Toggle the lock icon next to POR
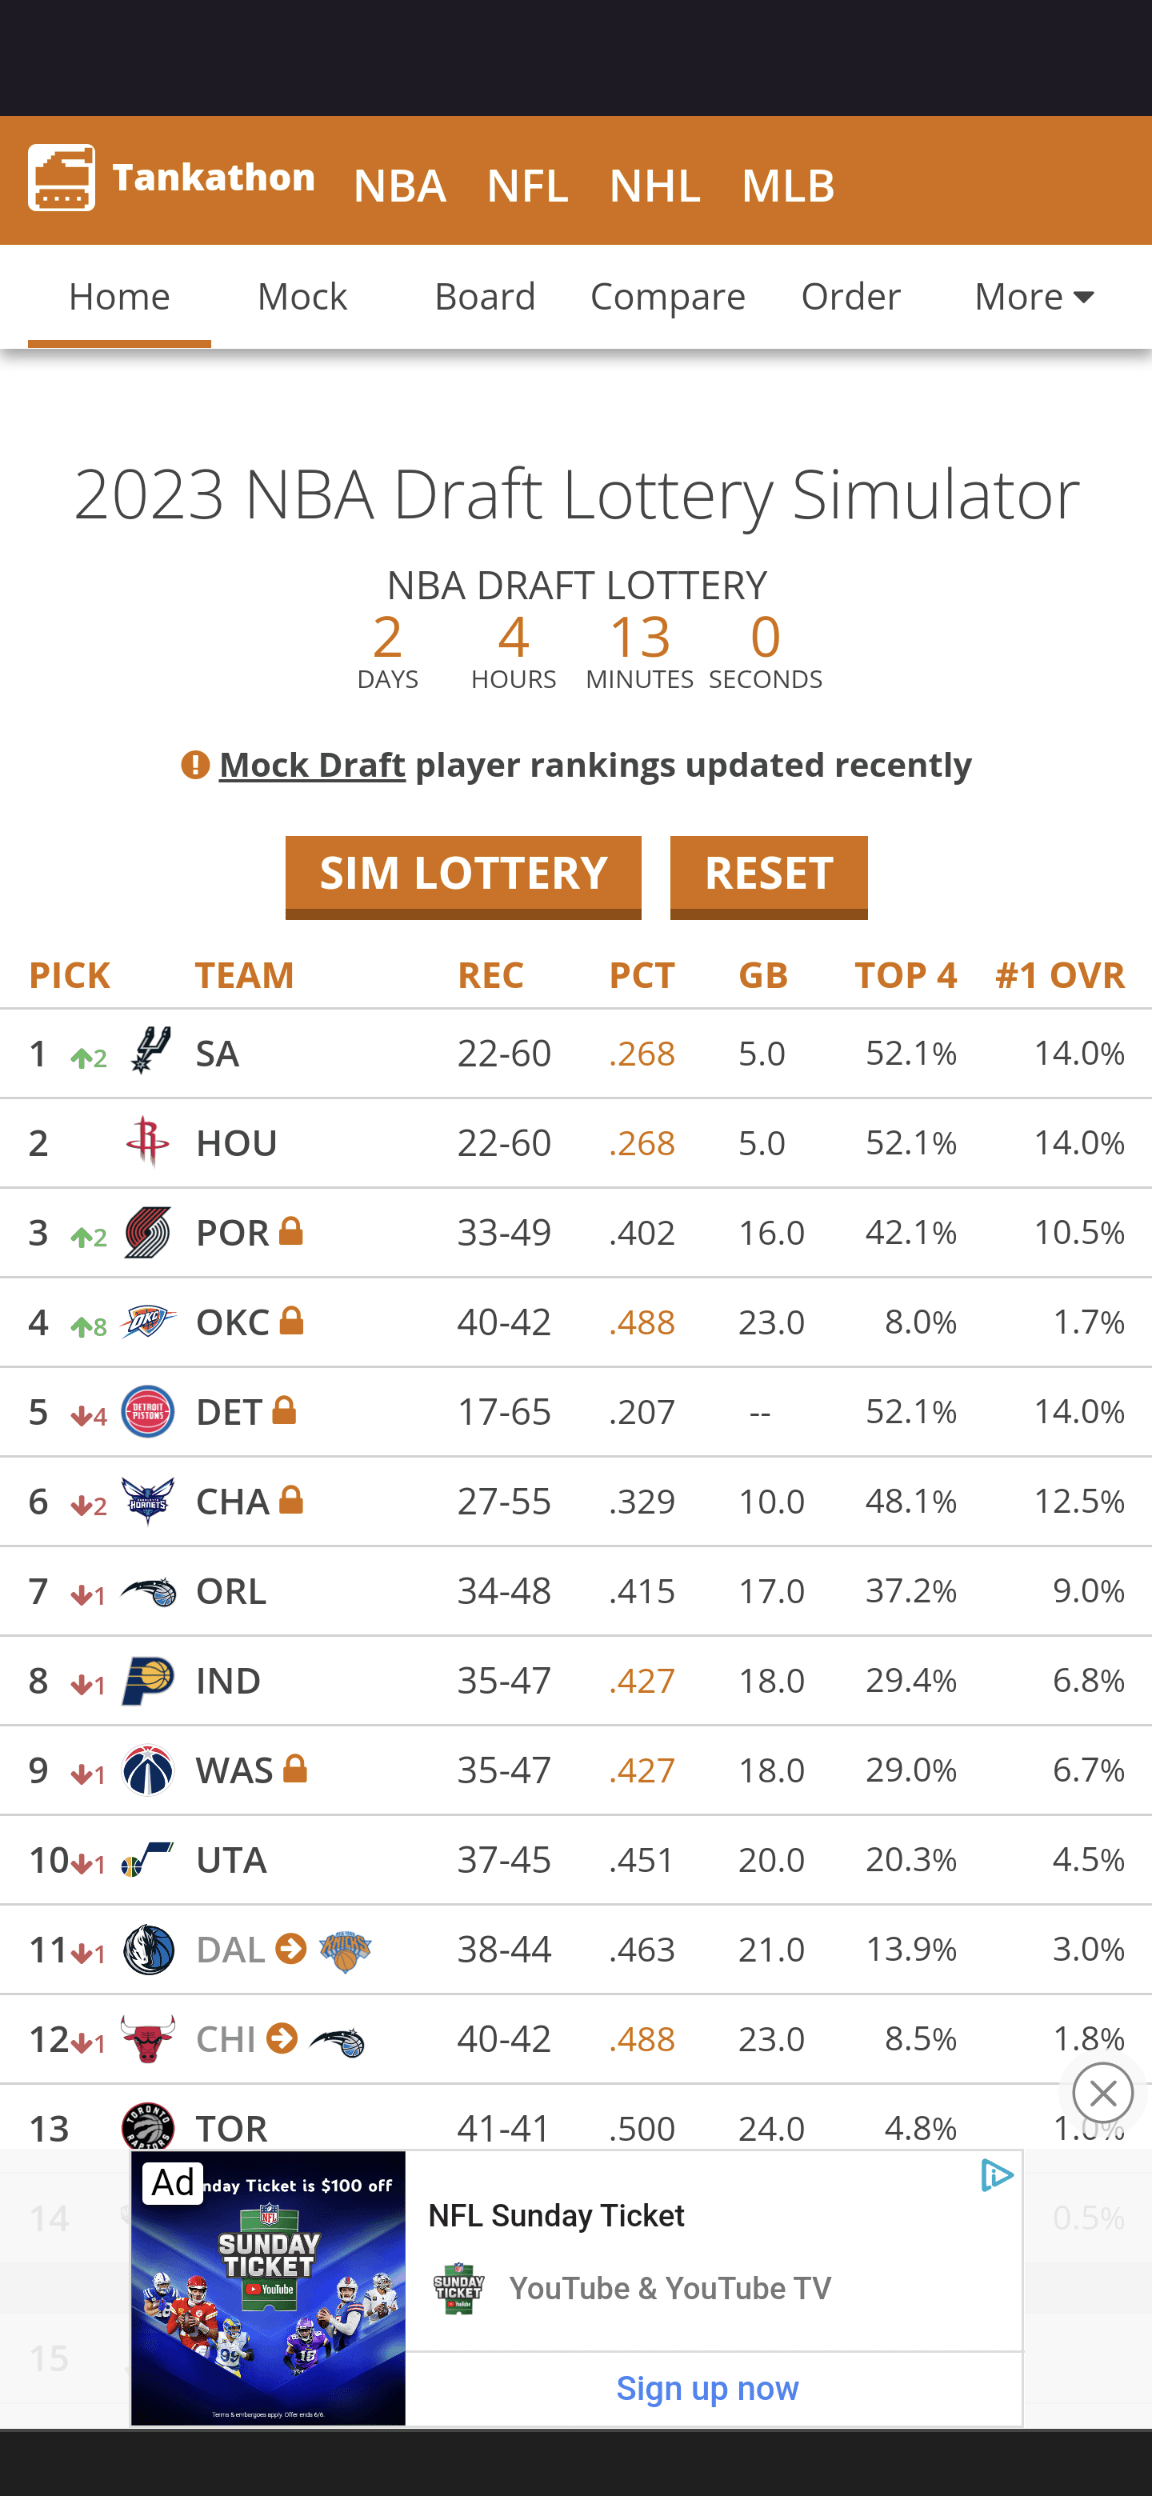The width and height of the screenshot is (1152, 2496). pyautogui.click(x=291, y=1231)
